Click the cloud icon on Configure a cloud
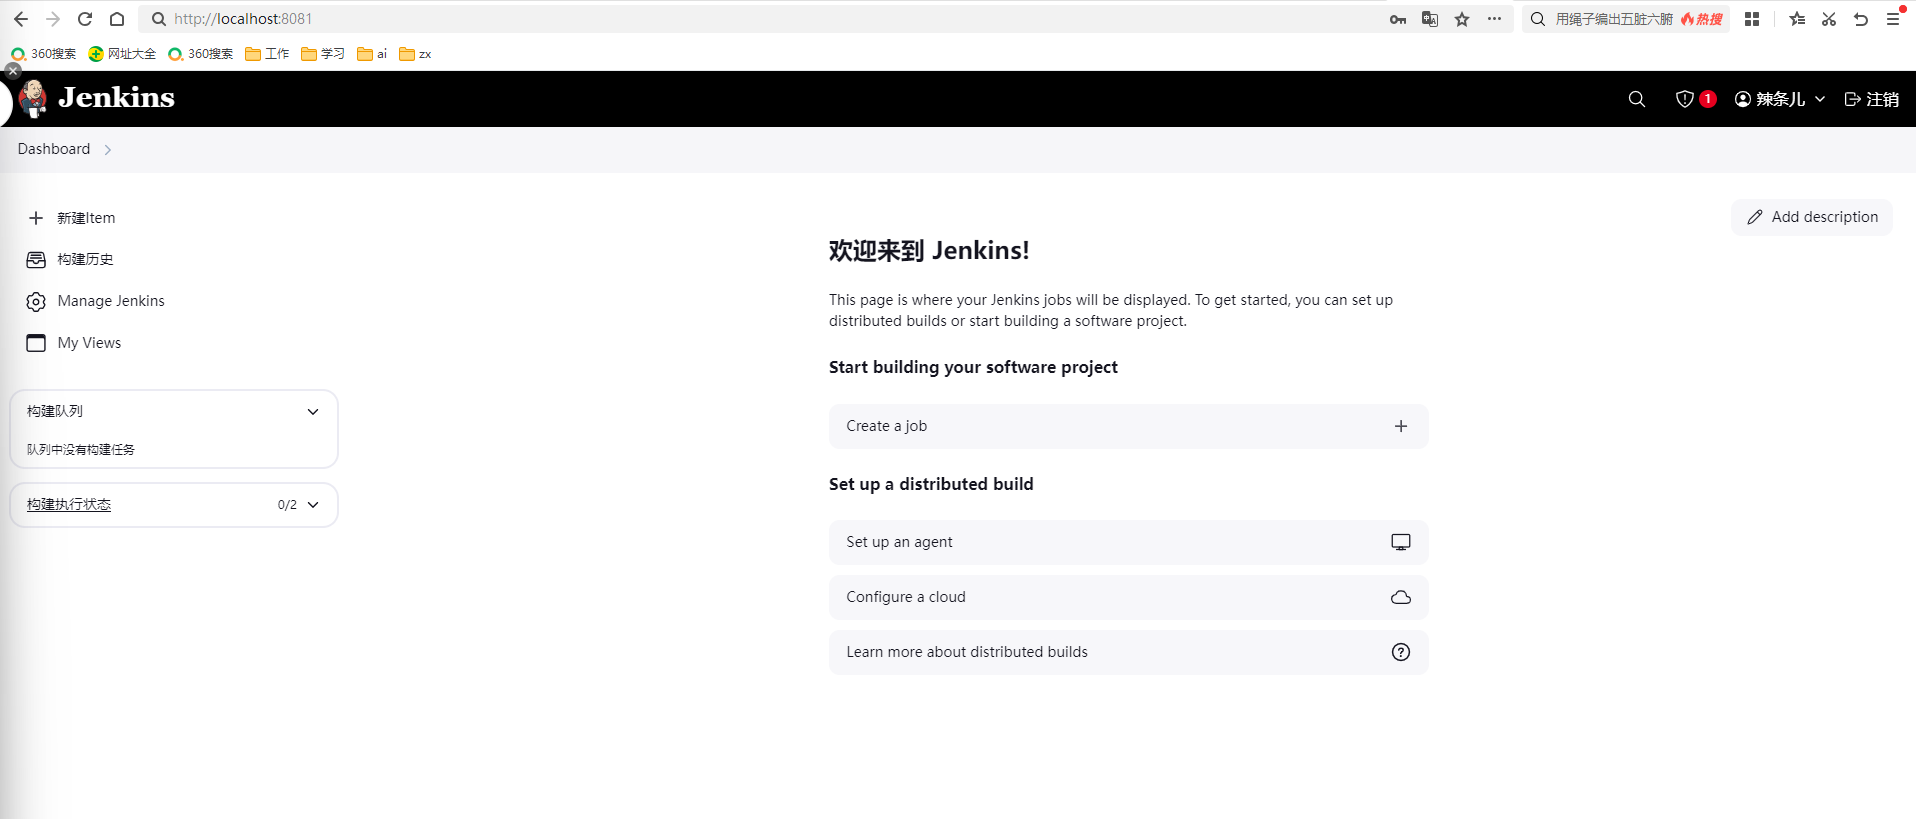The width and height of the screenshot is (1916, 819). coord(1401,597)
